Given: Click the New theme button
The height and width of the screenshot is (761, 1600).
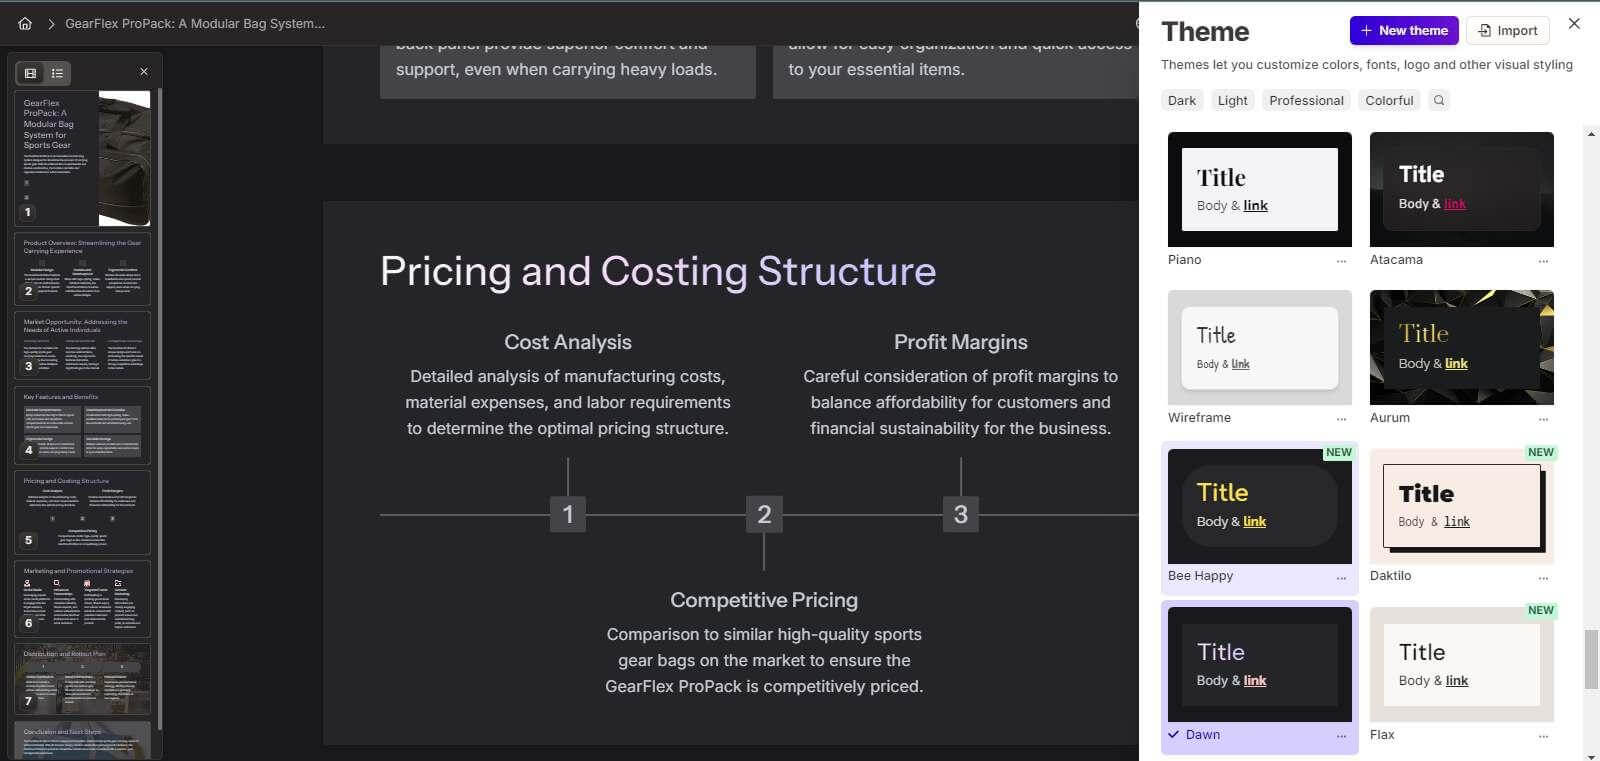Looking at the screenshot, I should tap(1404, 30).
